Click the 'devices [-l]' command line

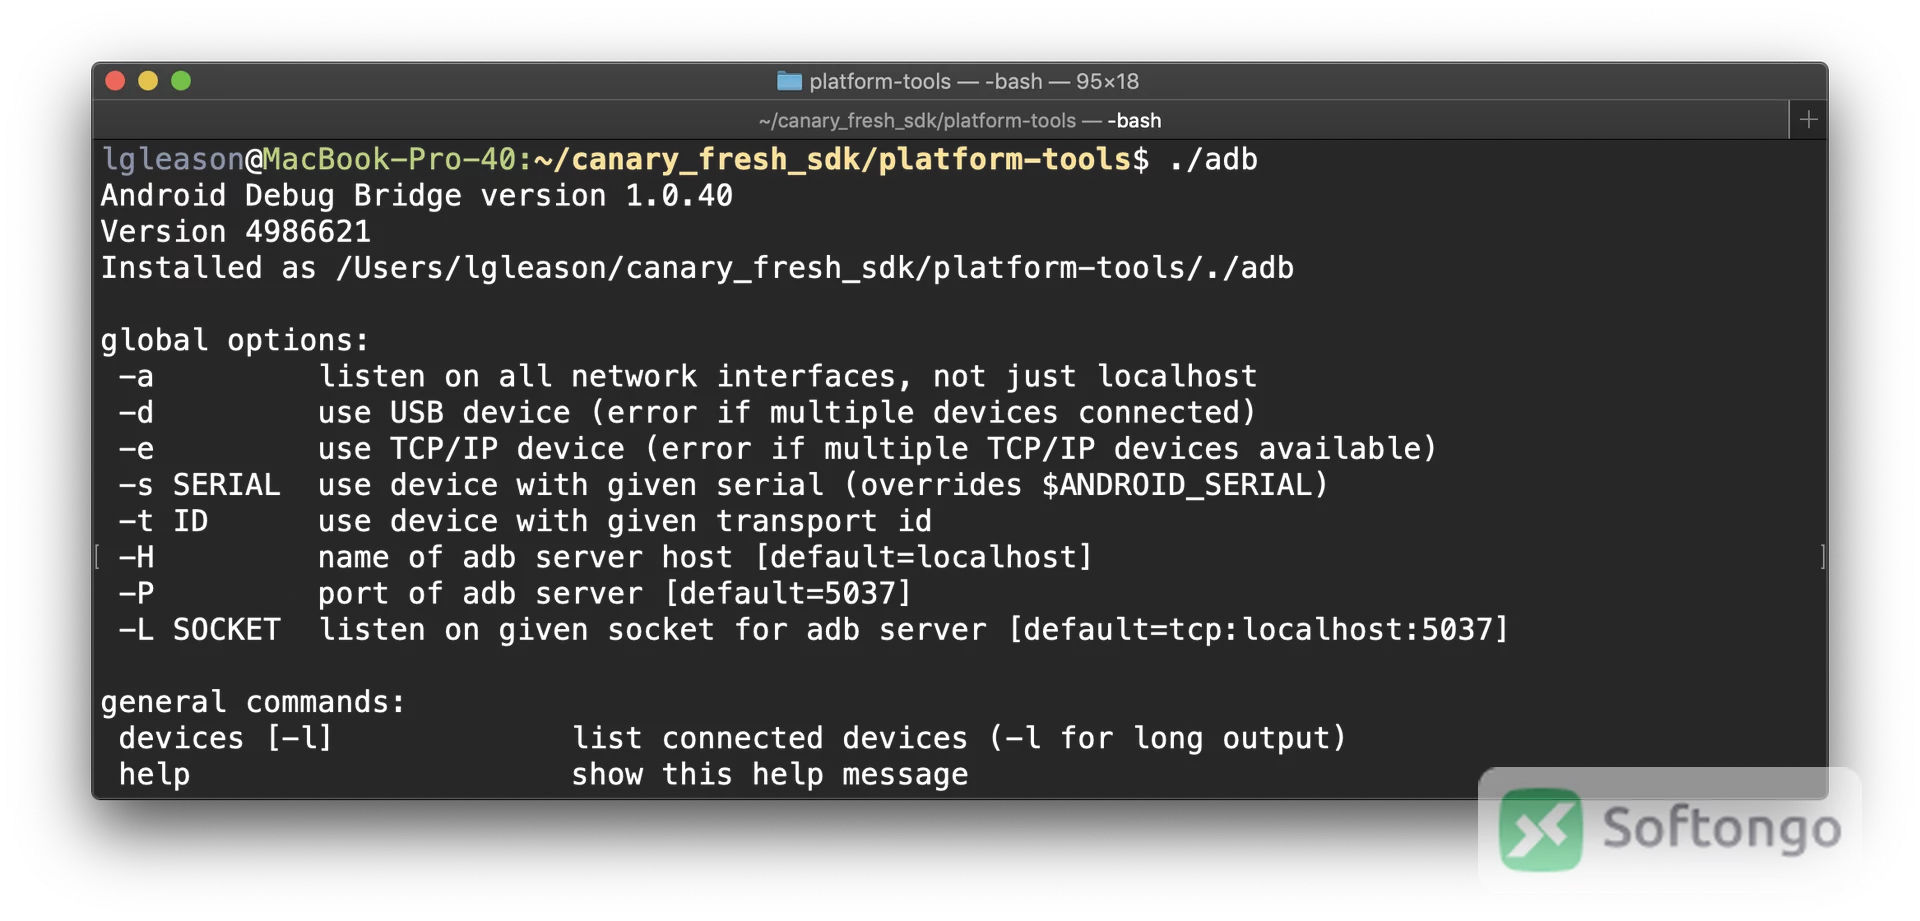point(733,738)
